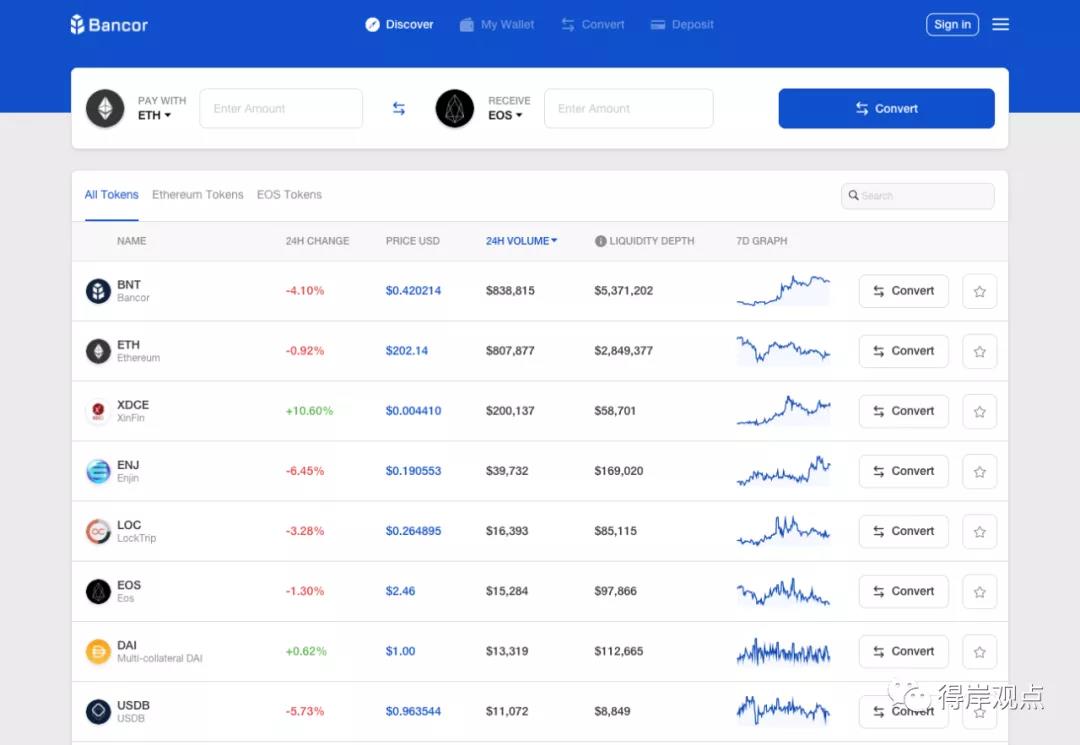
Task: Click BNT liquidity depth $5,371,202
Action: coord(623,291)
